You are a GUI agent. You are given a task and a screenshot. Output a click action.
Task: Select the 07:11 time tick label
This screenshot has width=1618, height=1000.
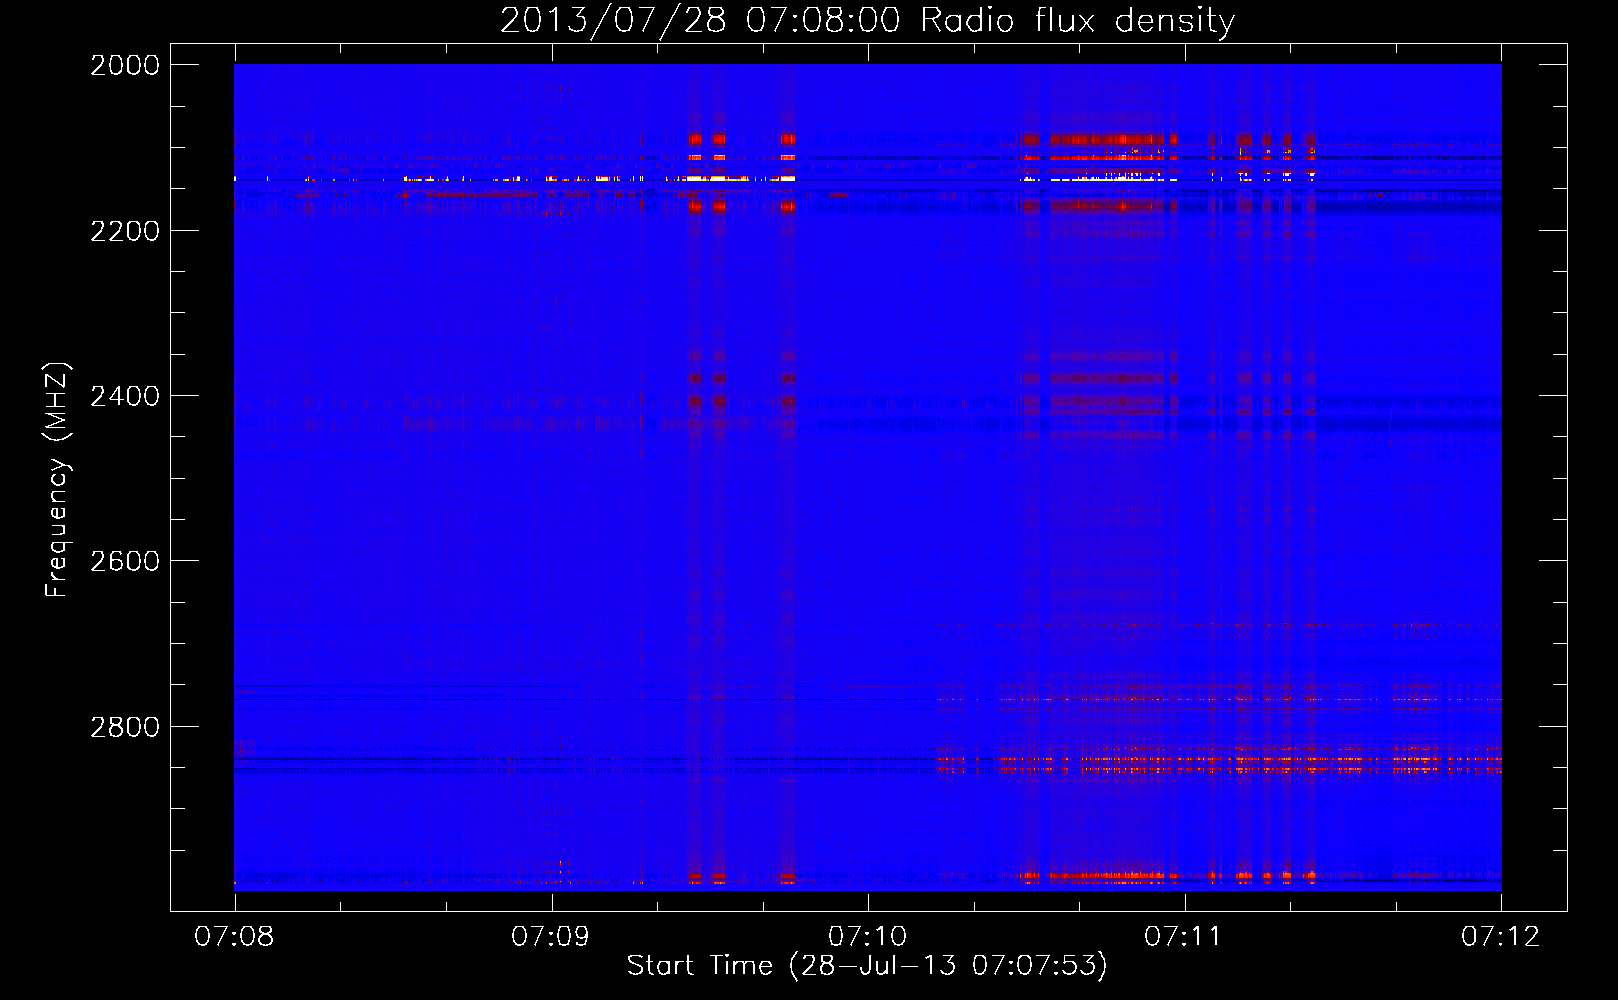[x=1184, y=936]
